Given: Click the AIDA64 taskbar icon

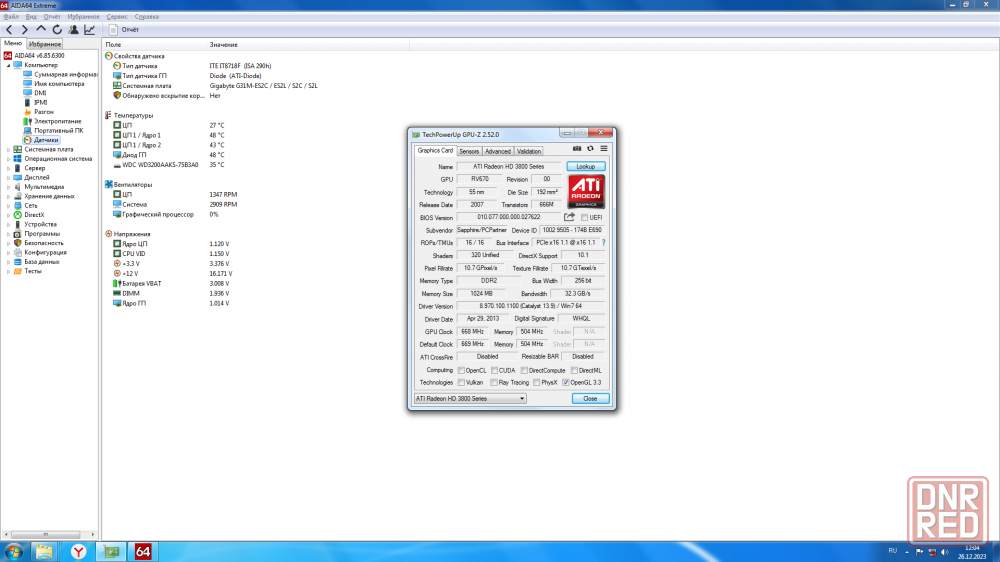Looking at the screenshot, I should click(x=143, y=552).
